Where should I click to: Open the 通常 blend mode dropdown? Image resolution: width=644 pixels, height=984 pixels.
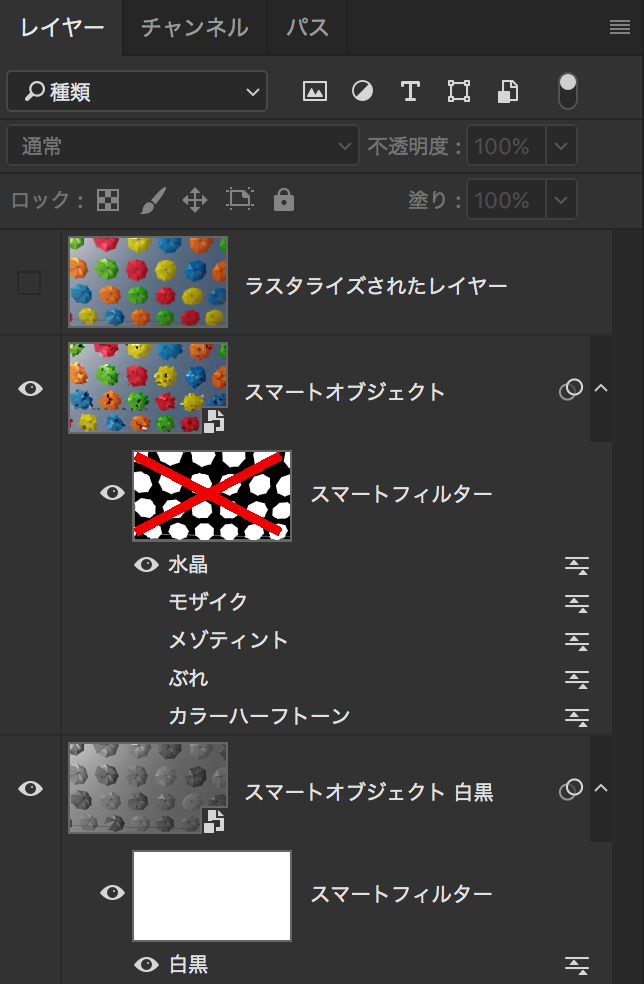(183, 146)
